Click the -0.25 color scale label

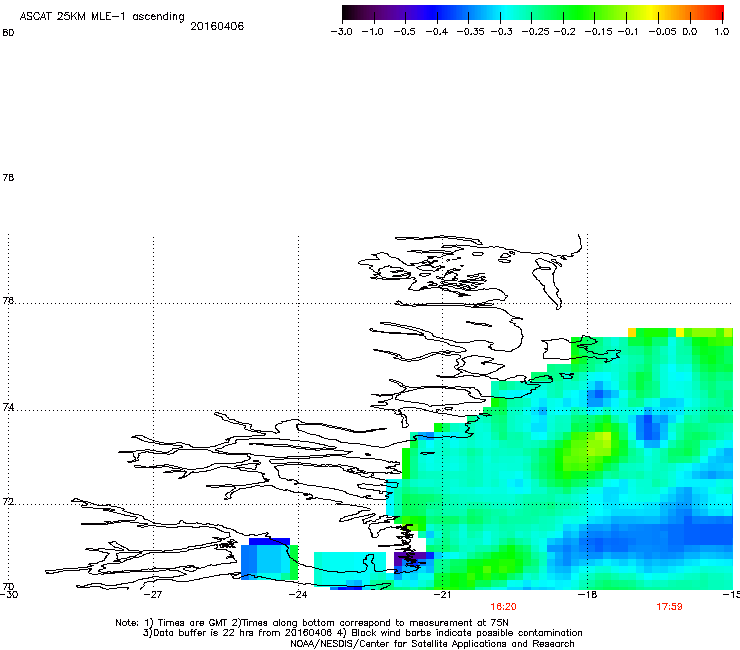[536, 32]
